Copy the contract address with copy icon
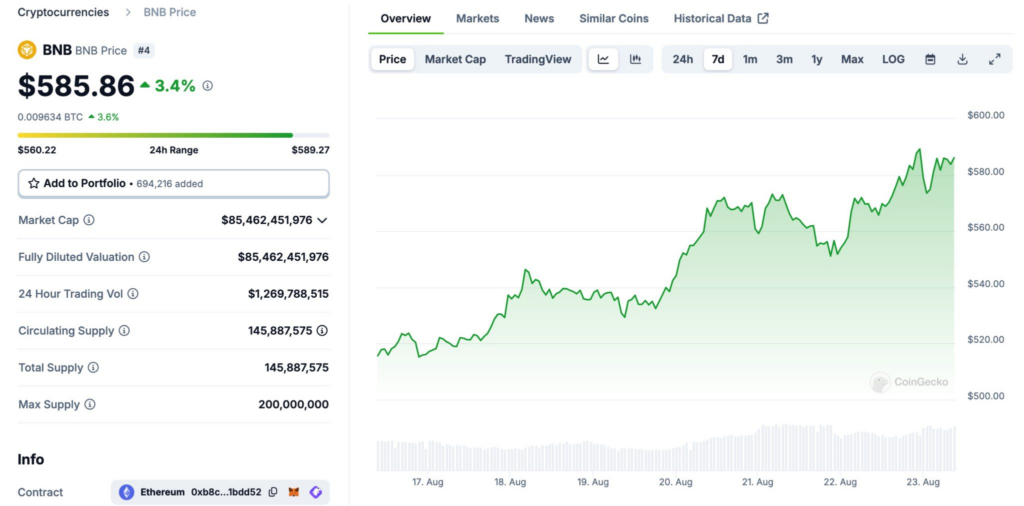The height and width of the screenshot is (506, 1024). click(273, 492)
